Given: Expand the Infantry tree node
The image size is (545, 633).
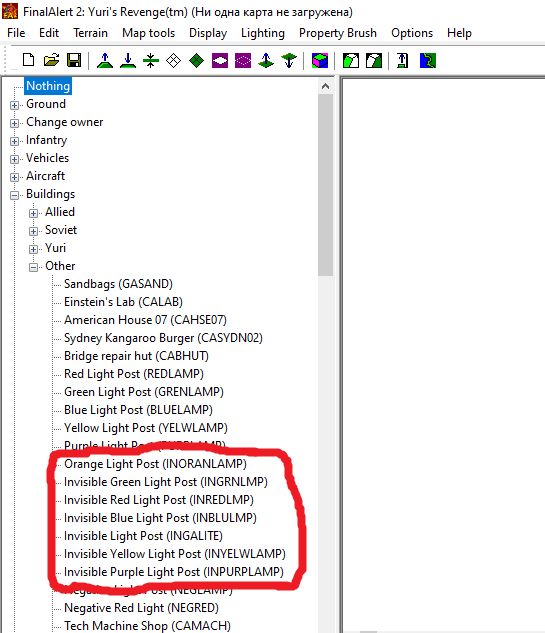Looking at the screenshot, I should click(x=15, y=141).
